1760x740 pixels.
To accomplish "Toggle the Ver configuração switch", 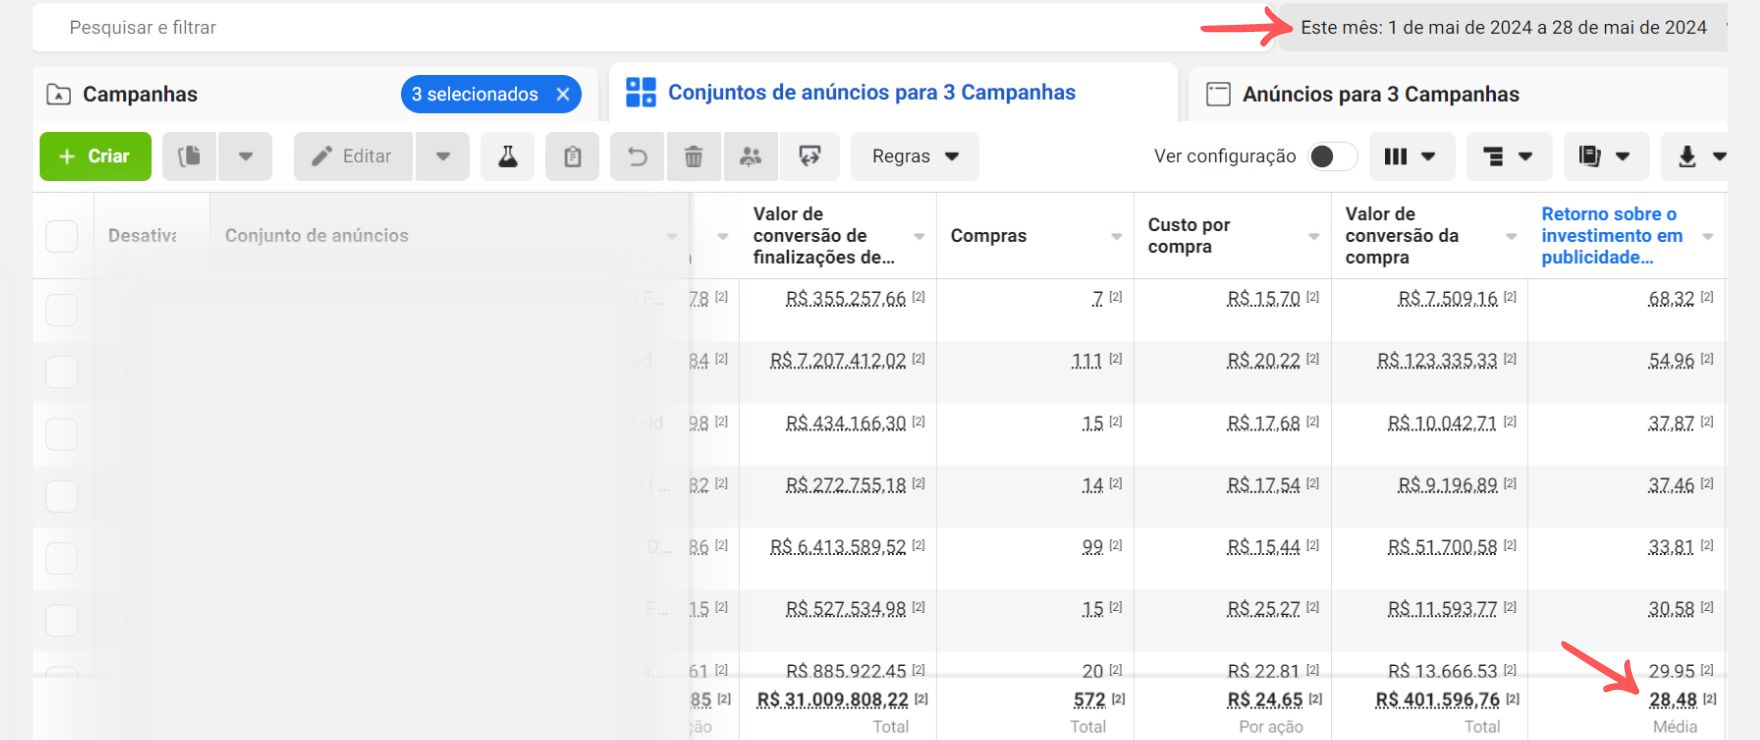I will pos(1332,157).
